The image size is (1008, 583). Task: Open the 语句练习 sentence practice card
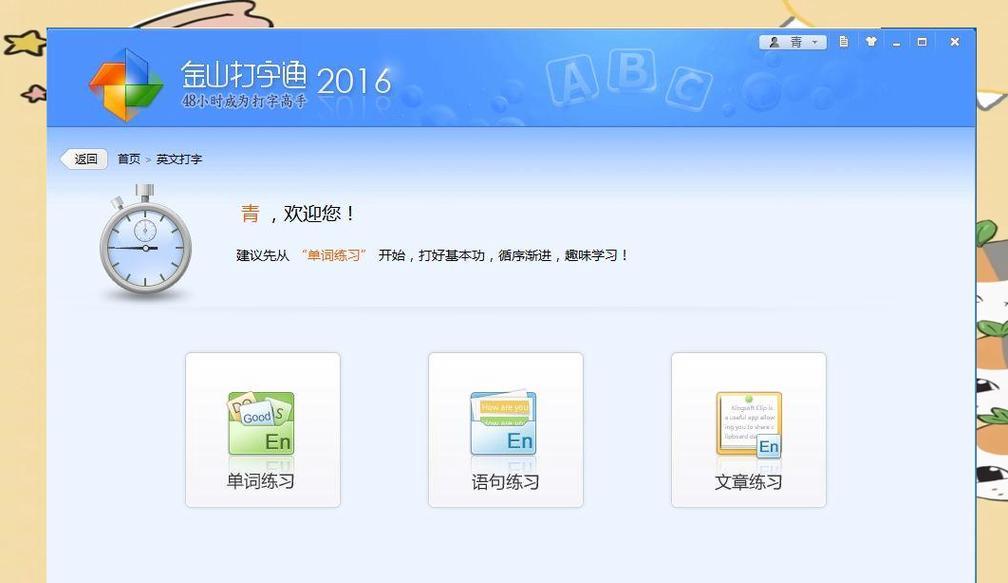click(x=505, y=429)
